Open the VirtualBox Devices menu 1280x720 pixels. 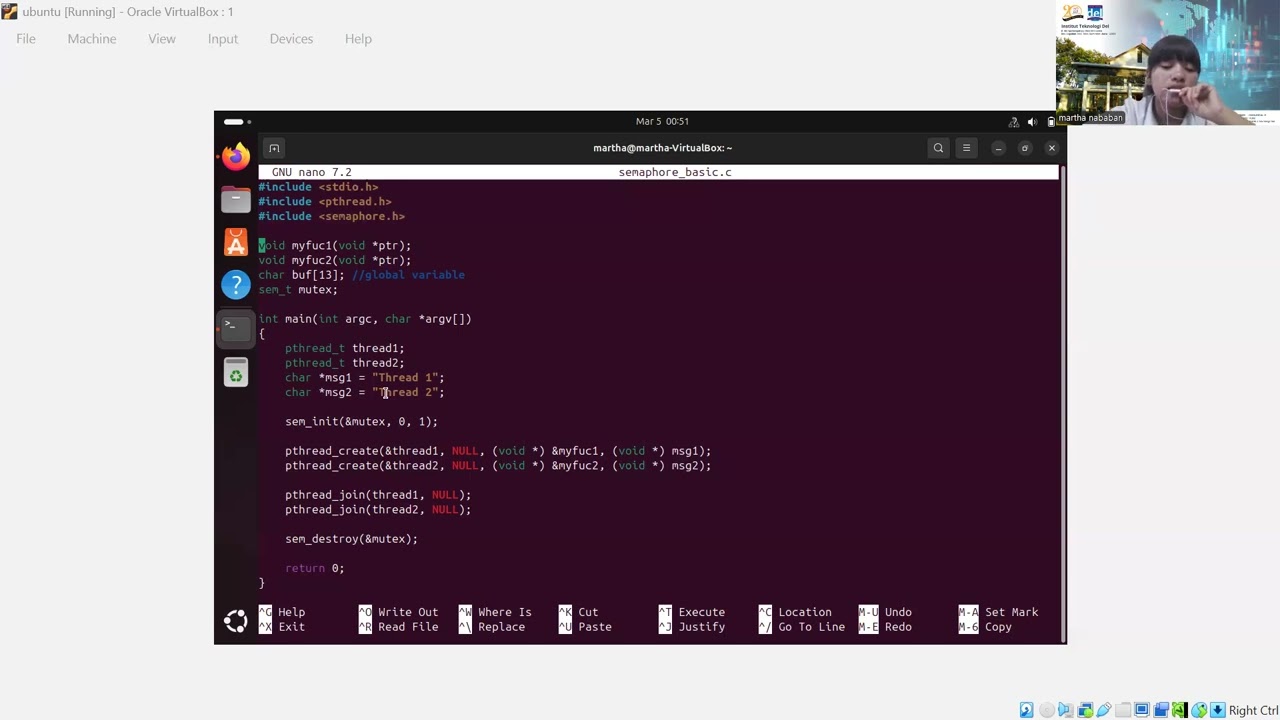click(x=291, y=39)
